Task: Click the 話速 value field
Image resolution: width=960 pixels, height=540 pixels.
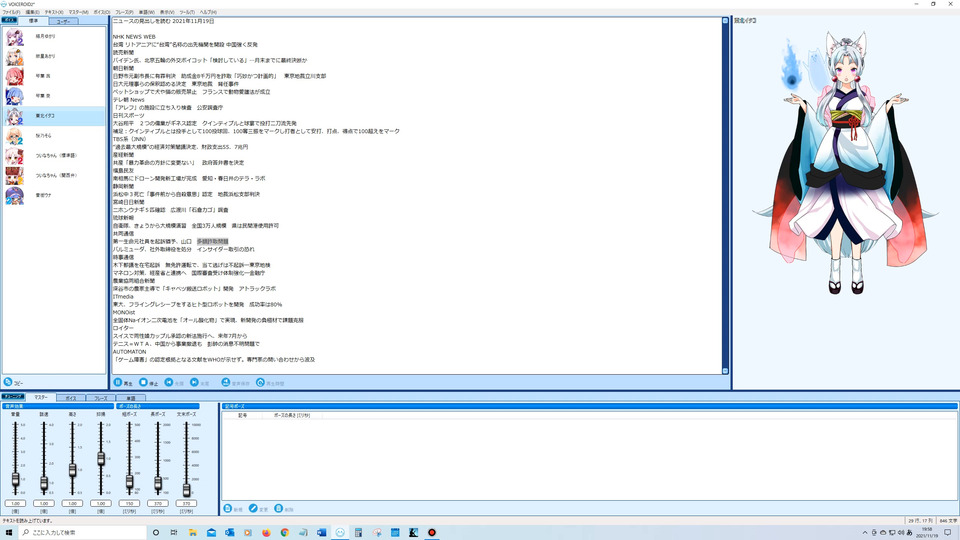Action: (44, 503)
